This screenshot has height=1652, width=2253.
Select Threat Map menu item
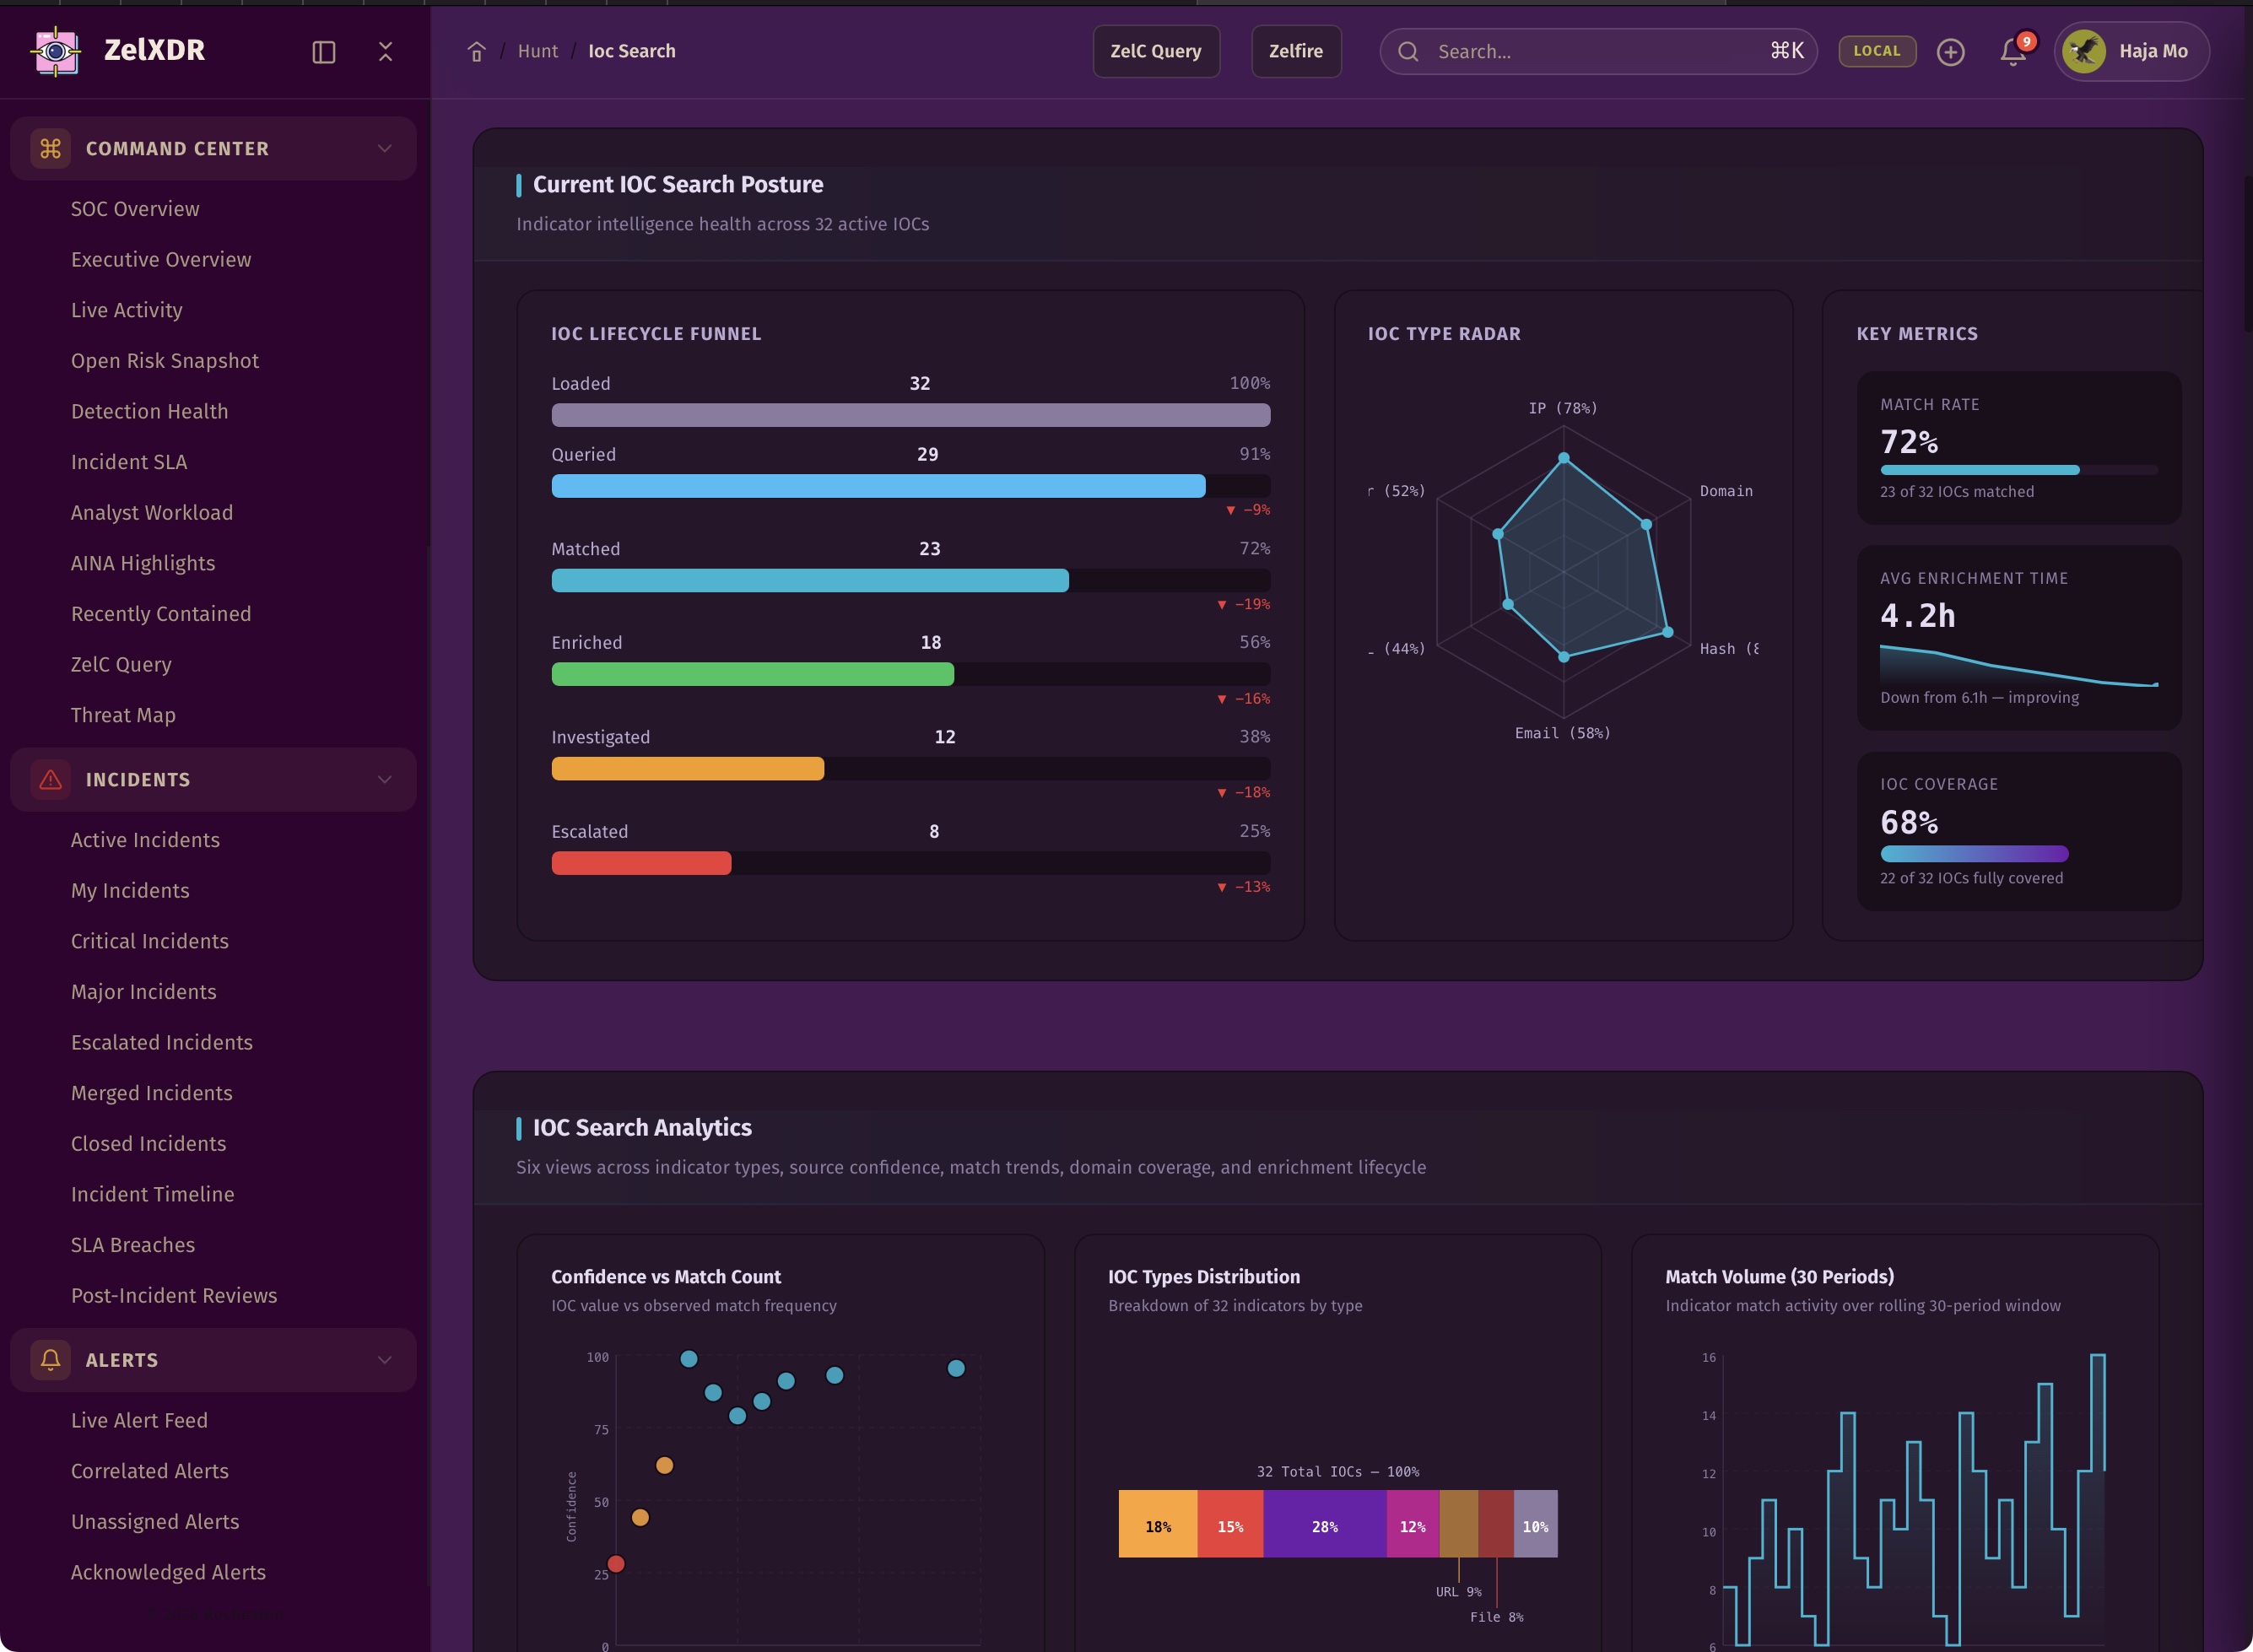[x=123, y=715]
